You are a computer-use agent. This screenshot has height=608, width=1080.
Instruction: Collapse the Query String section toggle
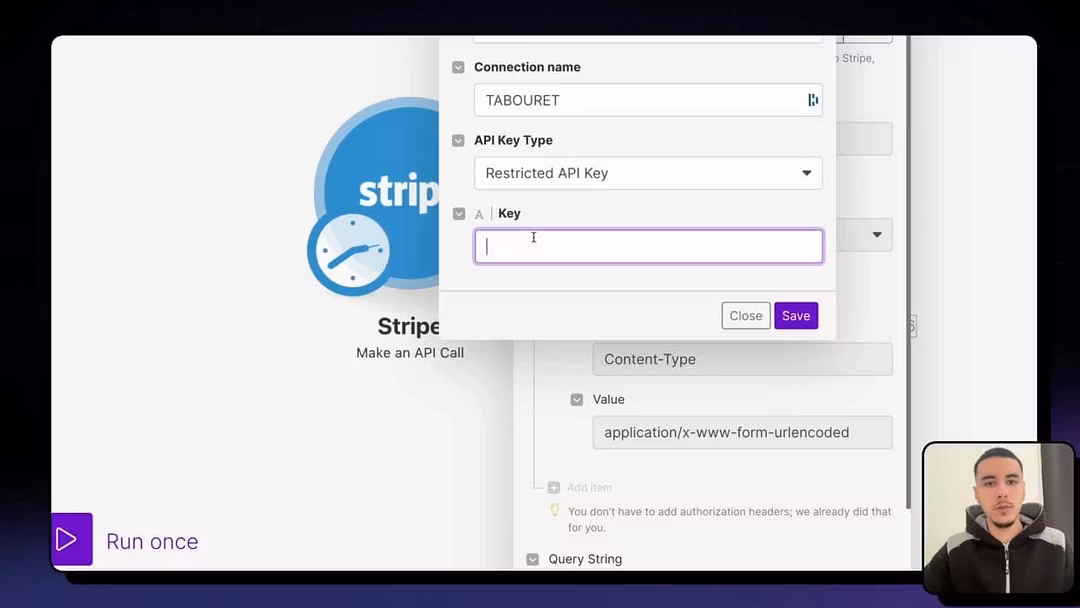532,559
